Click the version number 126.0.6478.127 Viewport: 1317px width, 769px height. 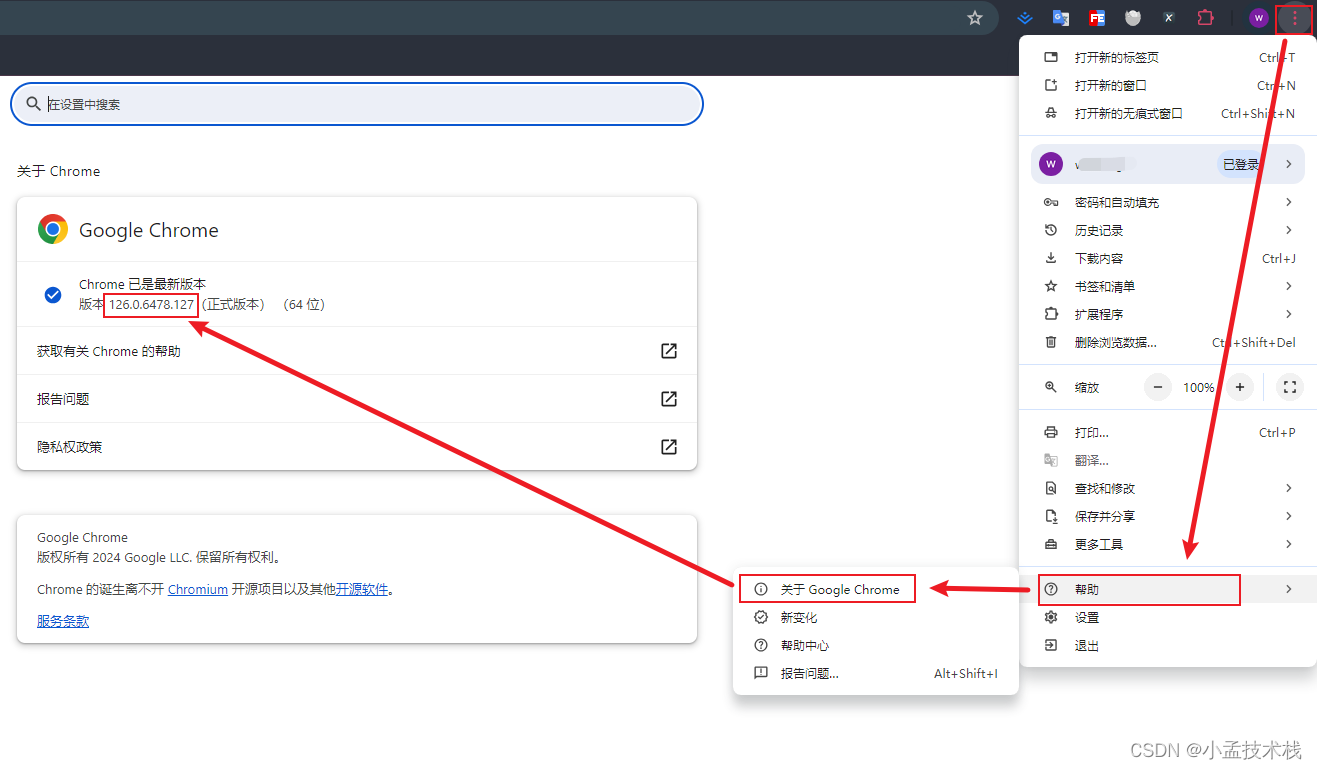click(x=151, y=304)
